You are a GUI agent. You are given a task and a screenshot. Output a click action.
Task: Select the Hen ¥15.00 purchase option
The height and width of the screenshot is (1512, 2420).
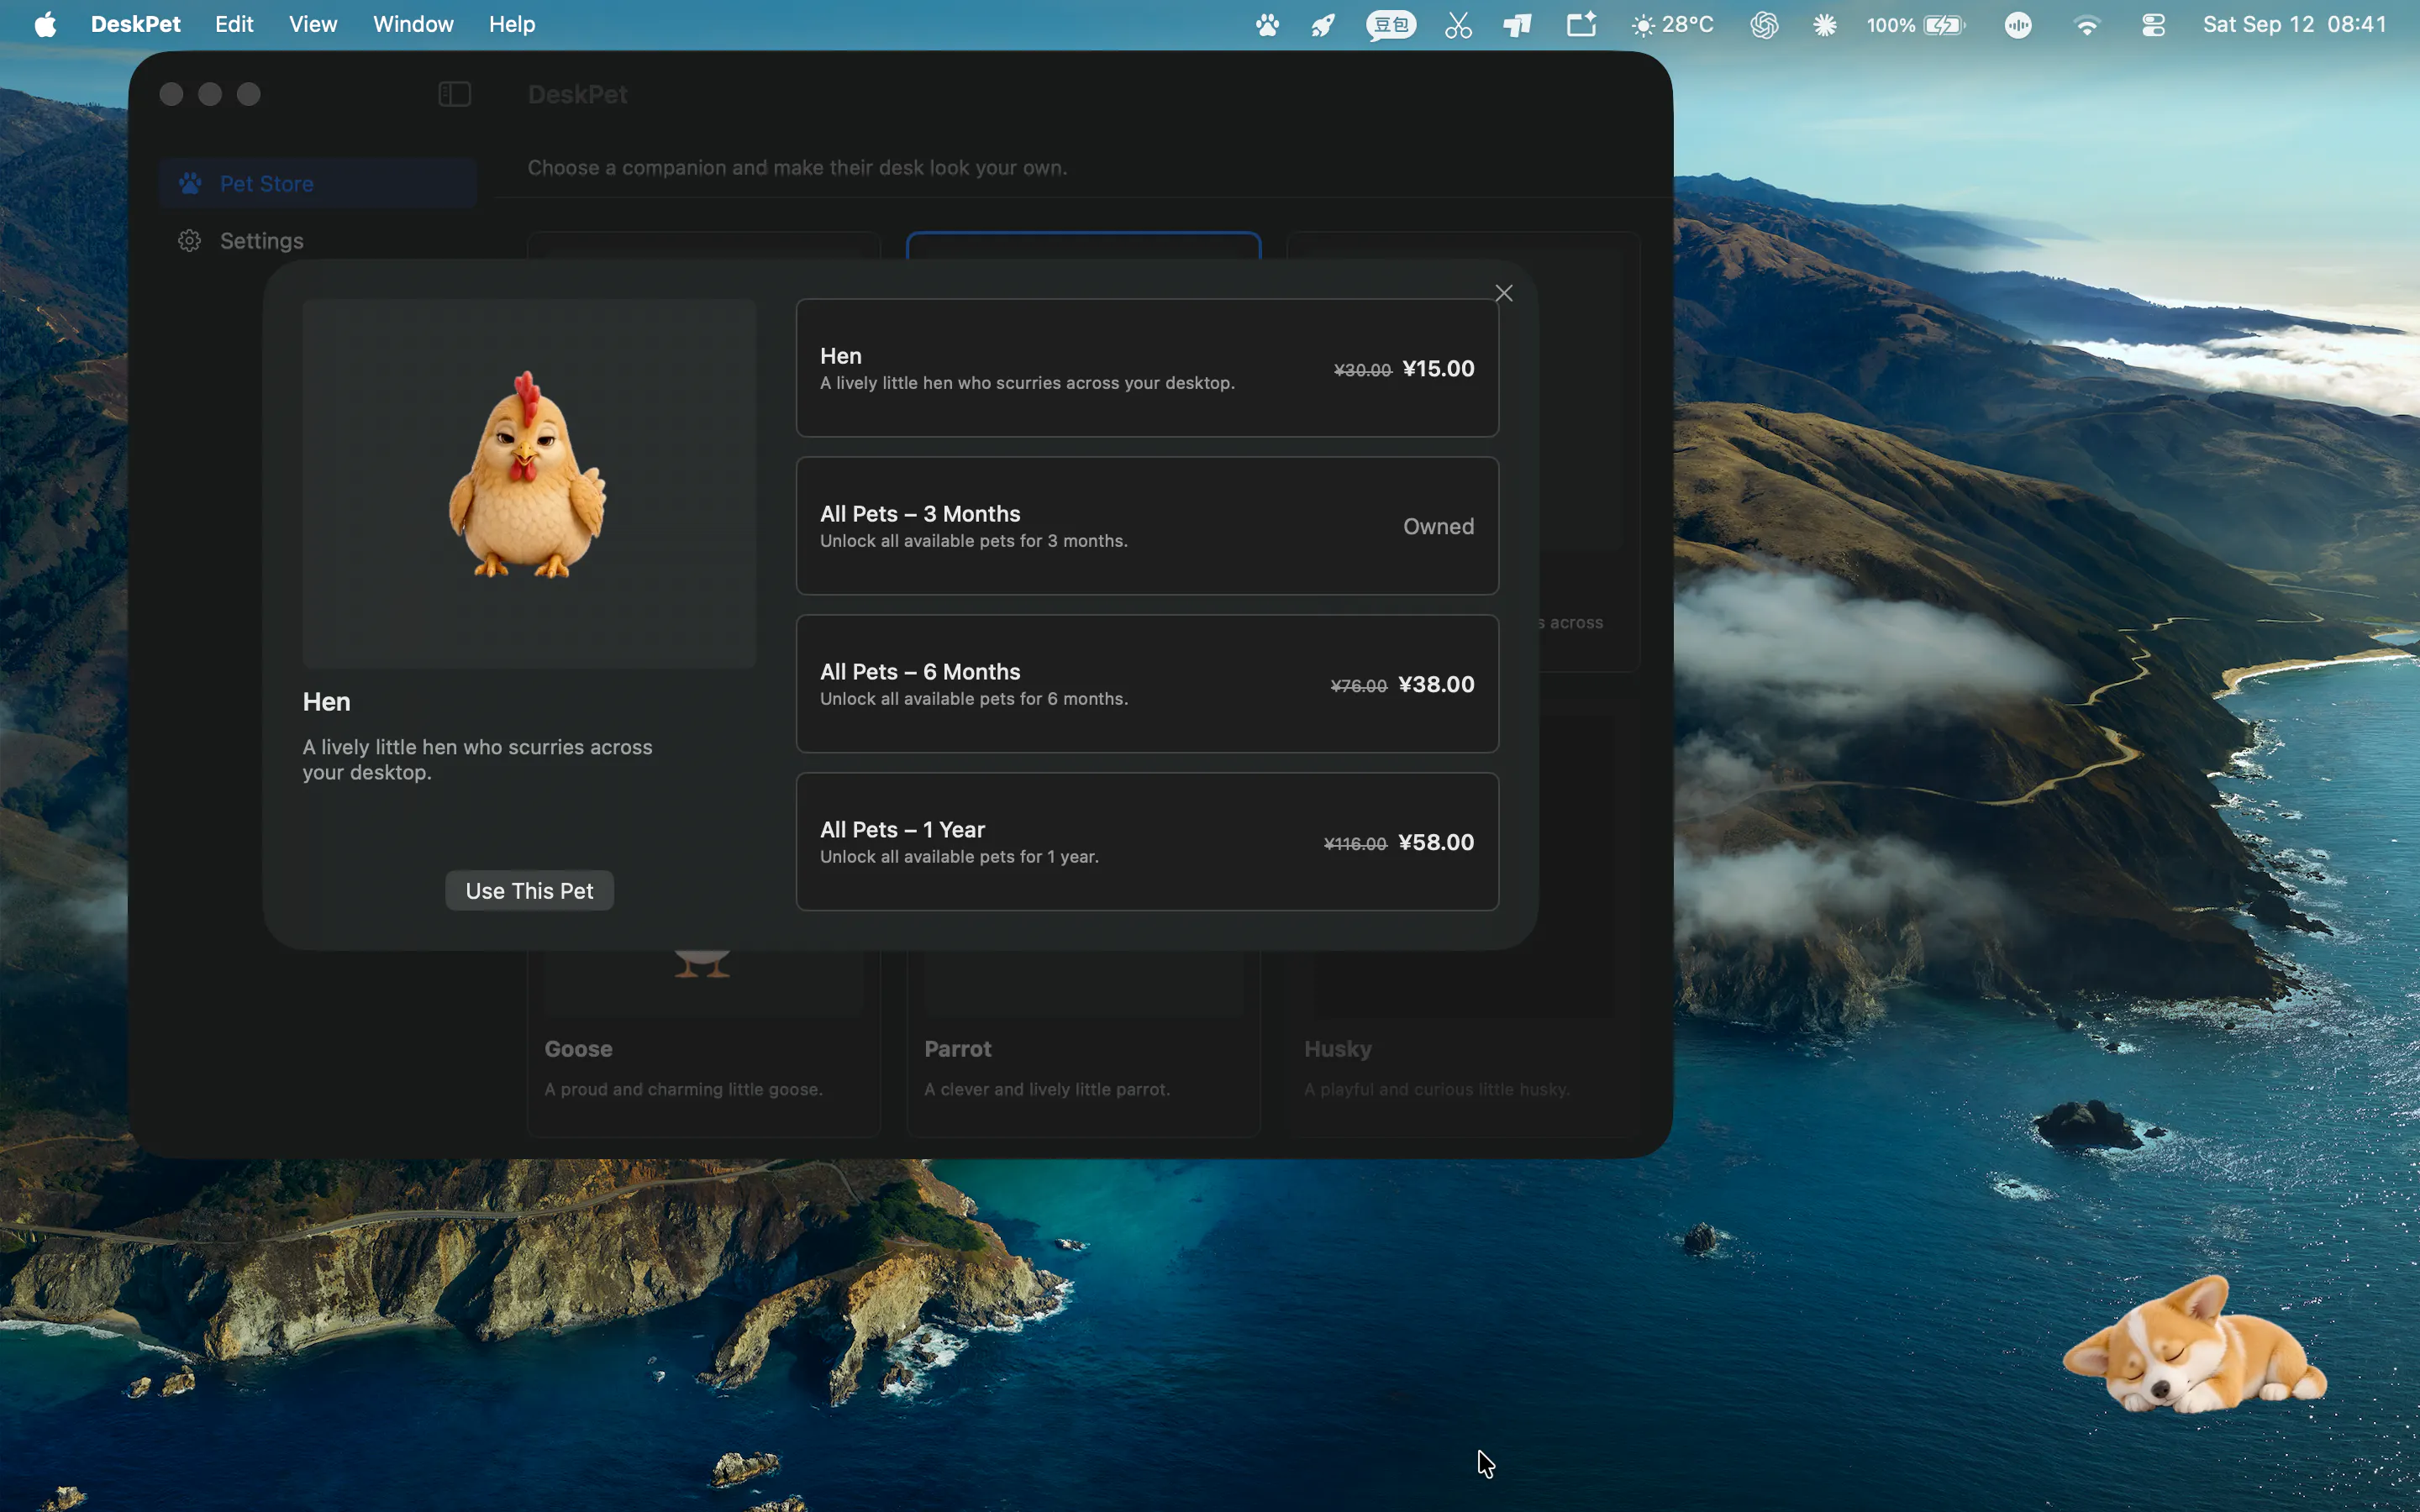(x=1147, y=368)
